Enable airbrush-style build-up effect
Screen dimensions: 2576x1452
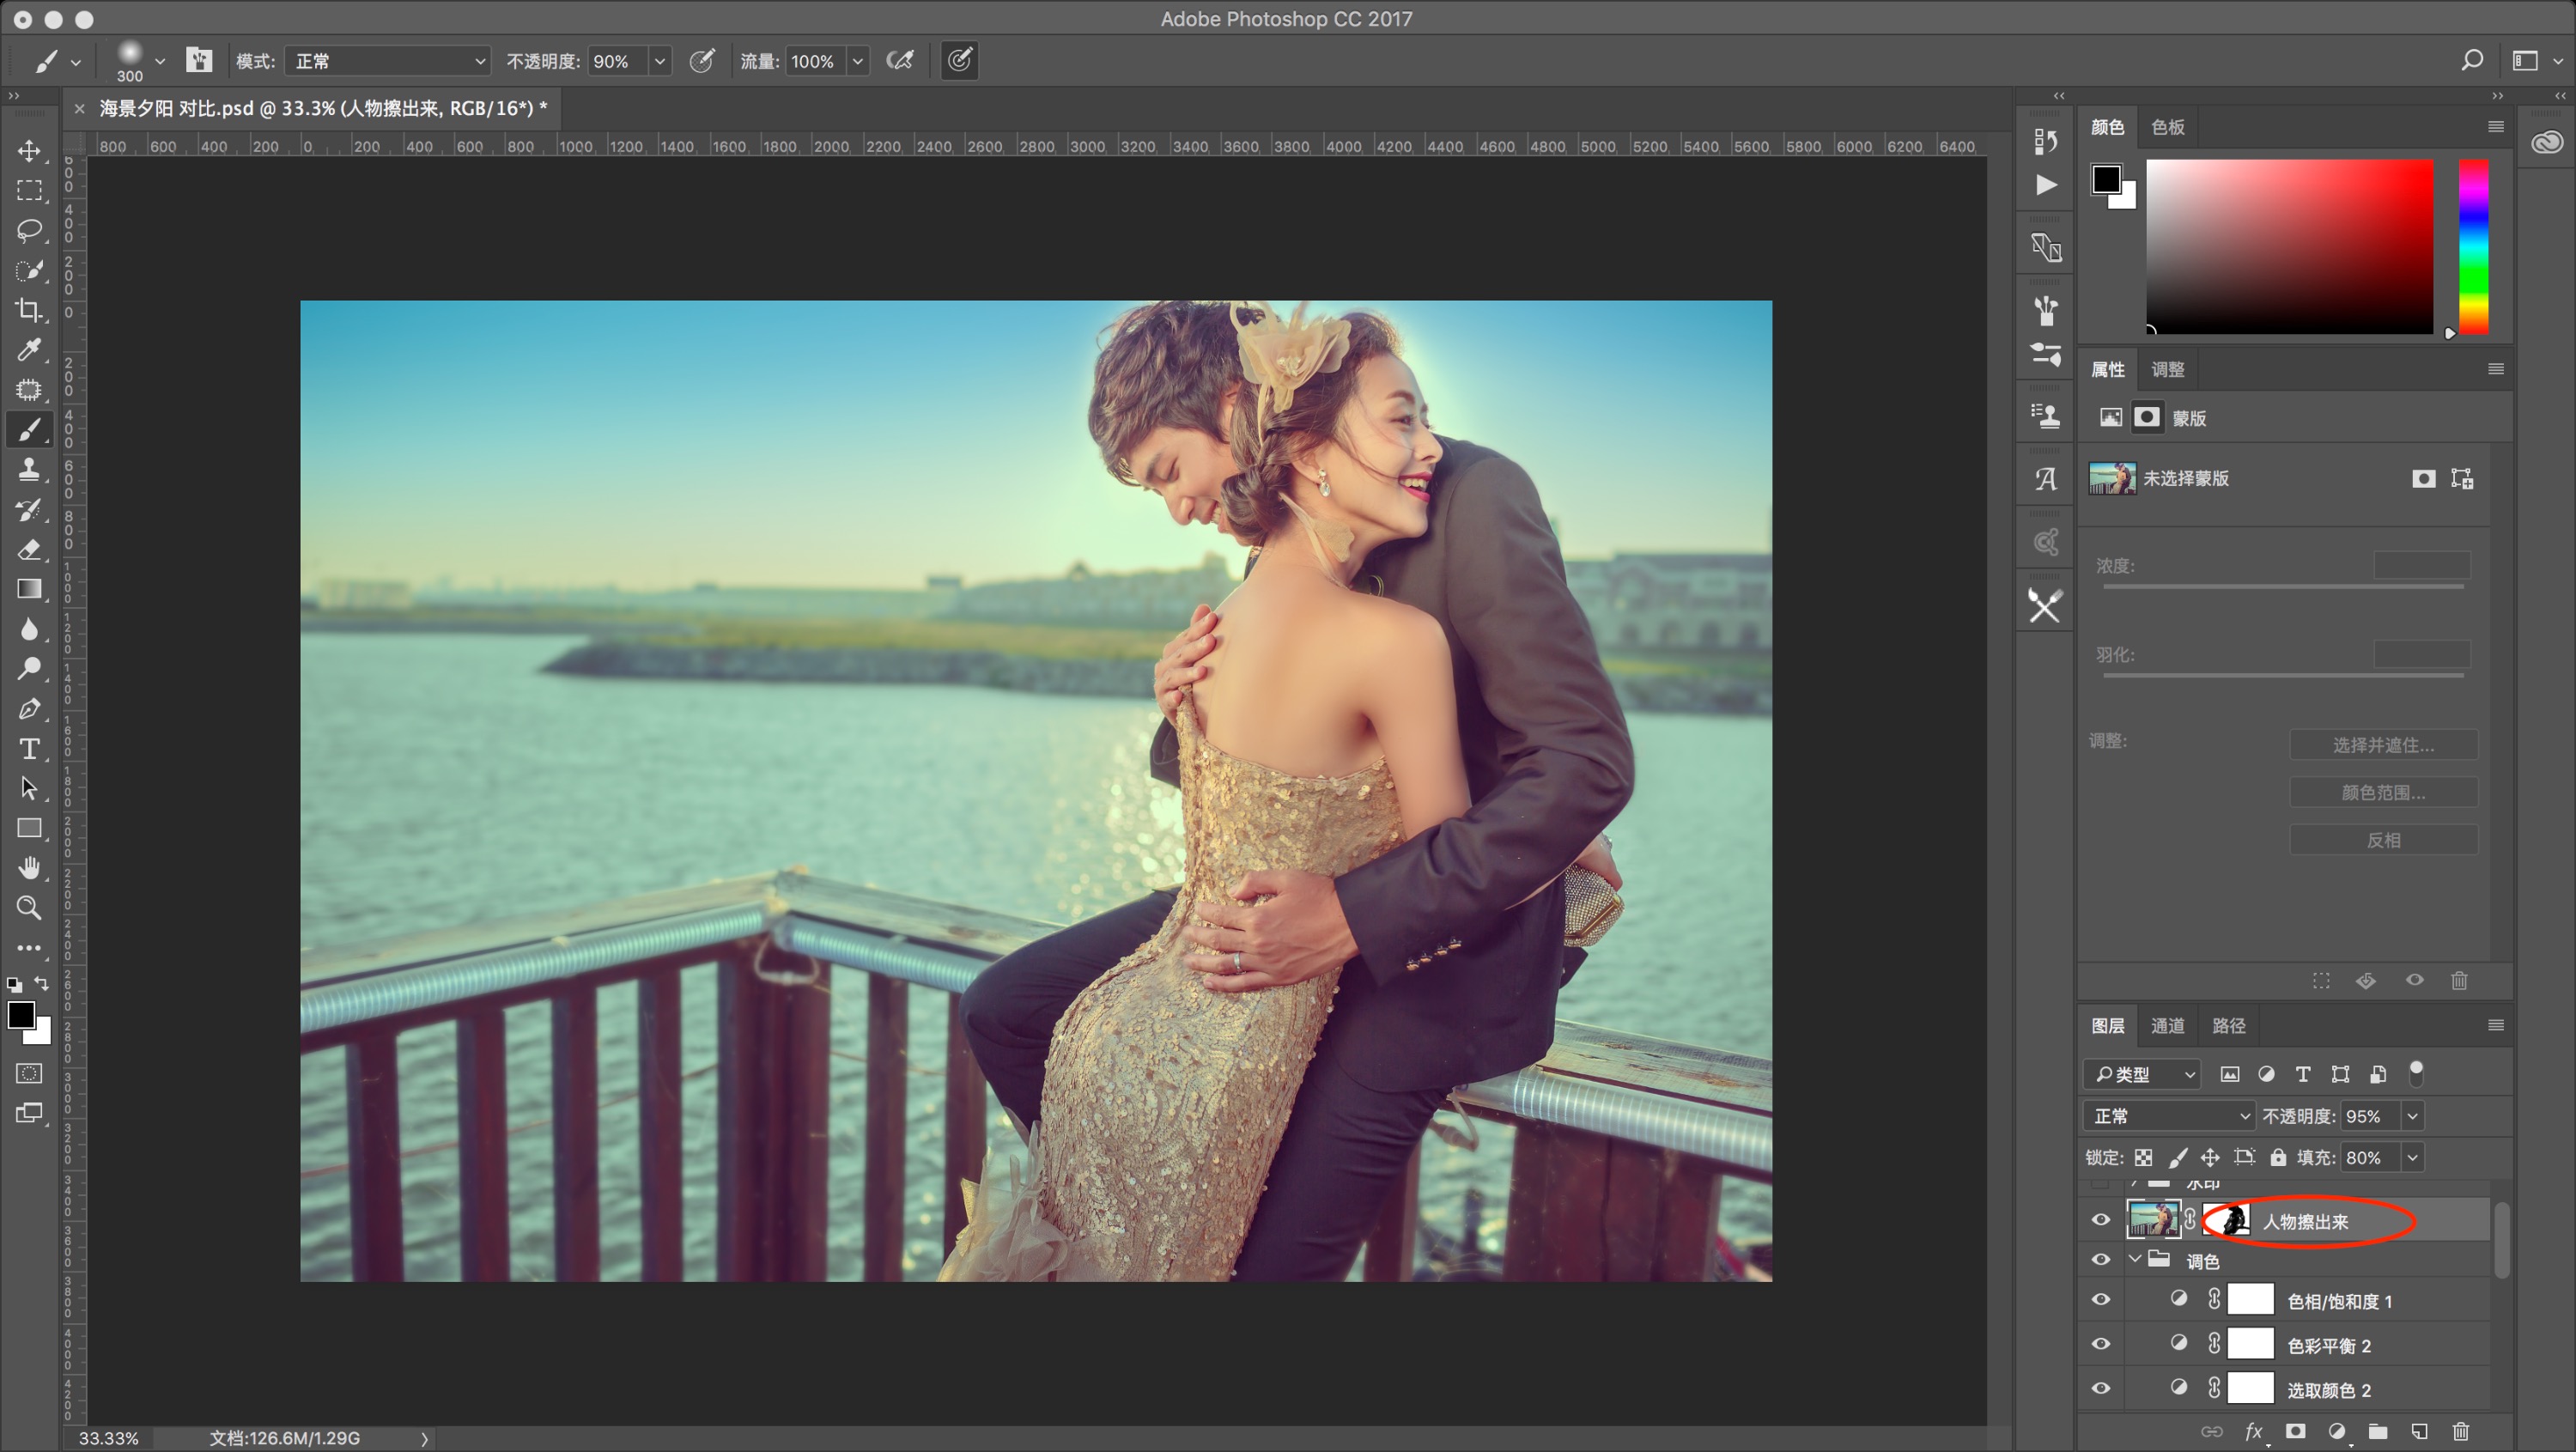tap(900, 61)
